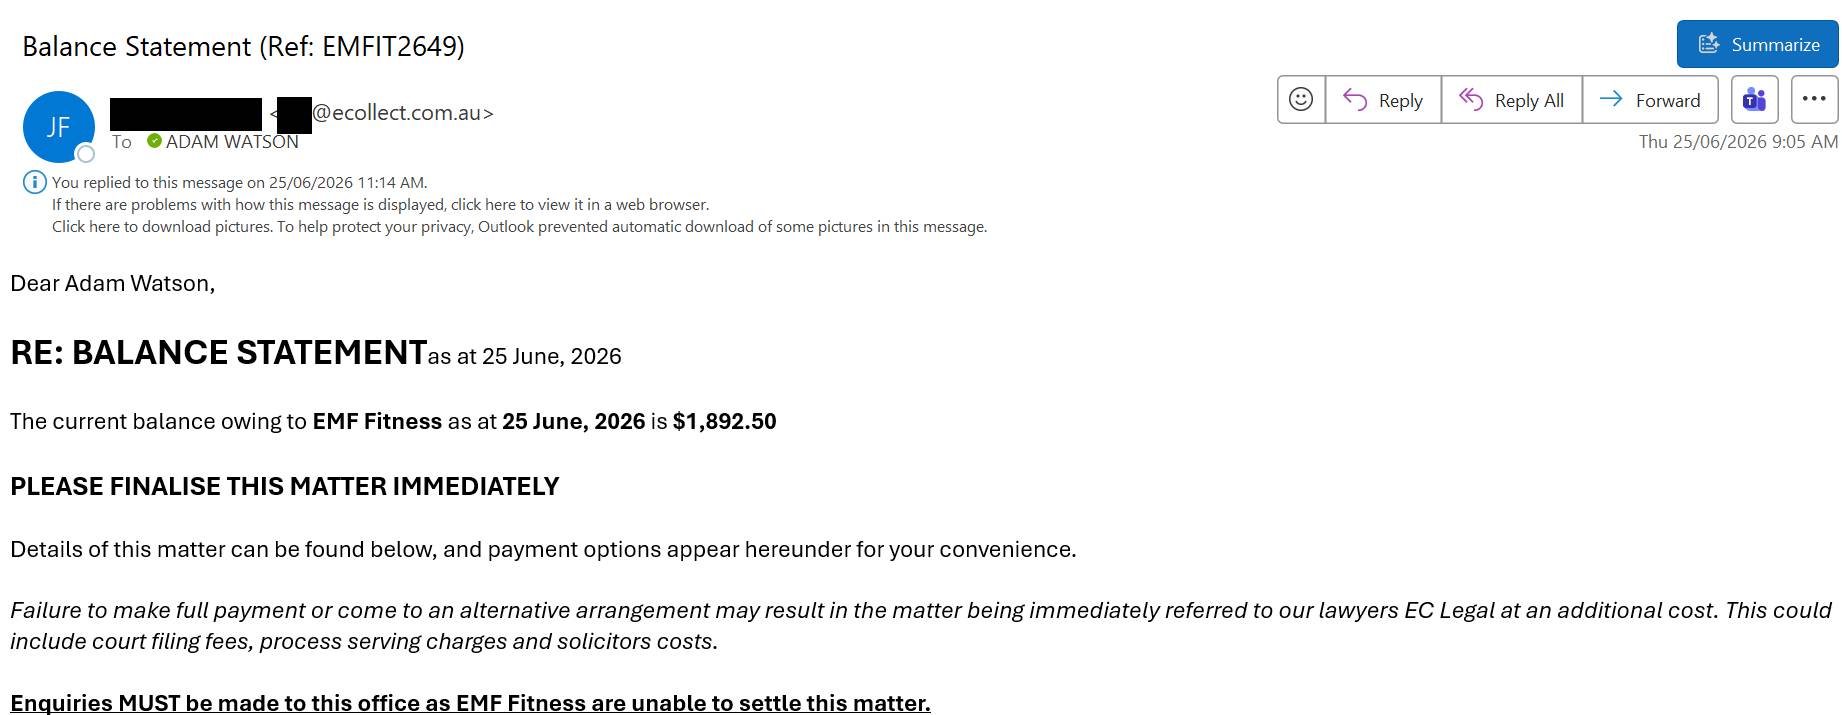Open the more actions ellipsis menu

[1814, 99]
